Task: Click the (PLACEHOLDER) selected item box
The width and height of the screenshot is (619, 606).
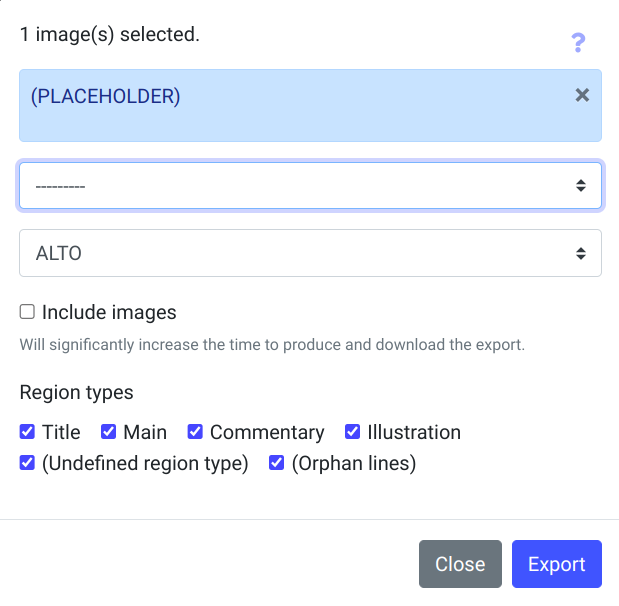Action: tap(300, 106)
